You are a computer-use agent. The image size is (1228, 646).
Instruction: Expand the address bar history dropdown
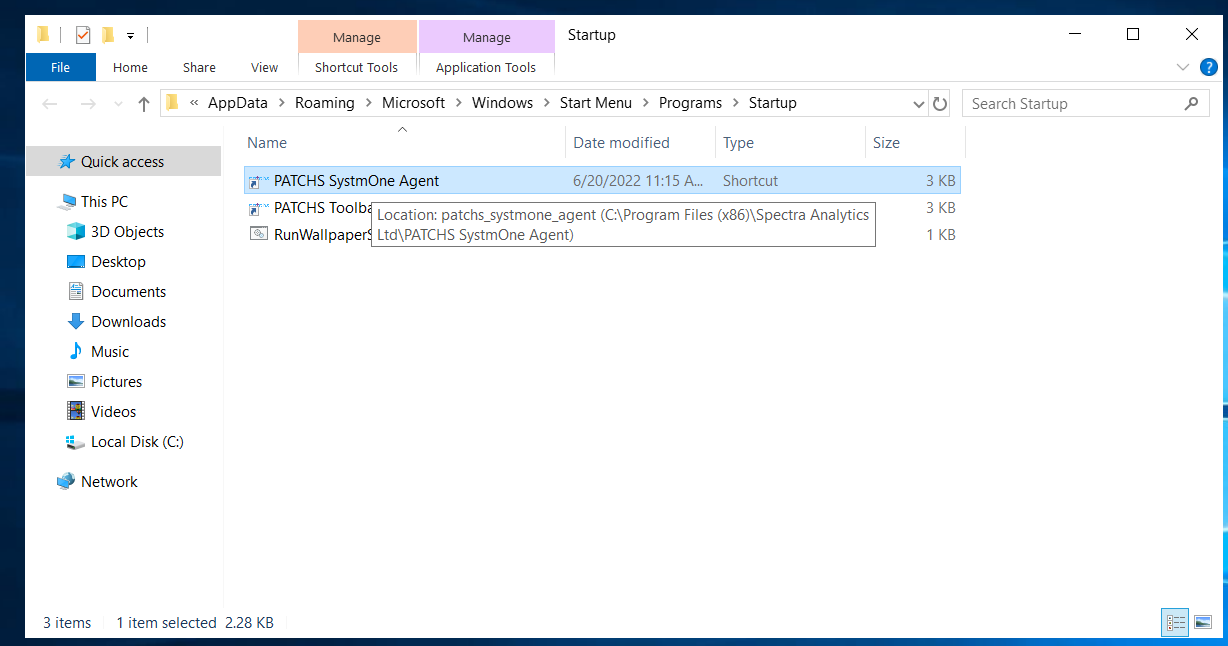(x=919, y=104)
